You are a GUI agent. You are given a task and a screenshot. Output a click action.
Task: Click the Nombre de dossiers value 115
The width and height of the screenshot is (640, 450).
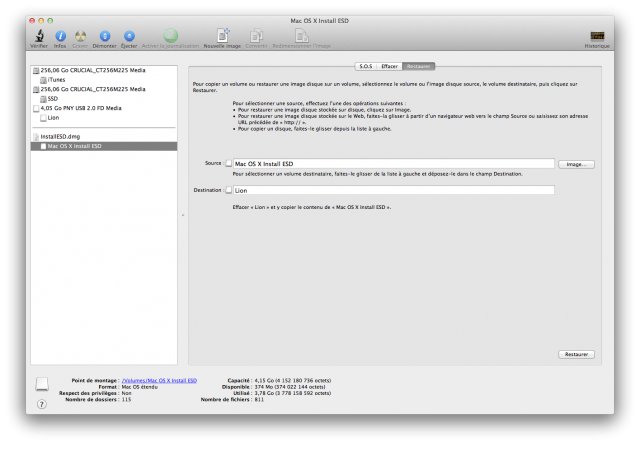(127, 399)
